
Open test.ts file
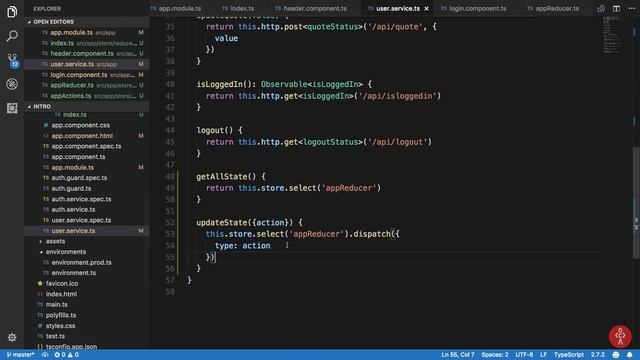click(x=55, y=336)
